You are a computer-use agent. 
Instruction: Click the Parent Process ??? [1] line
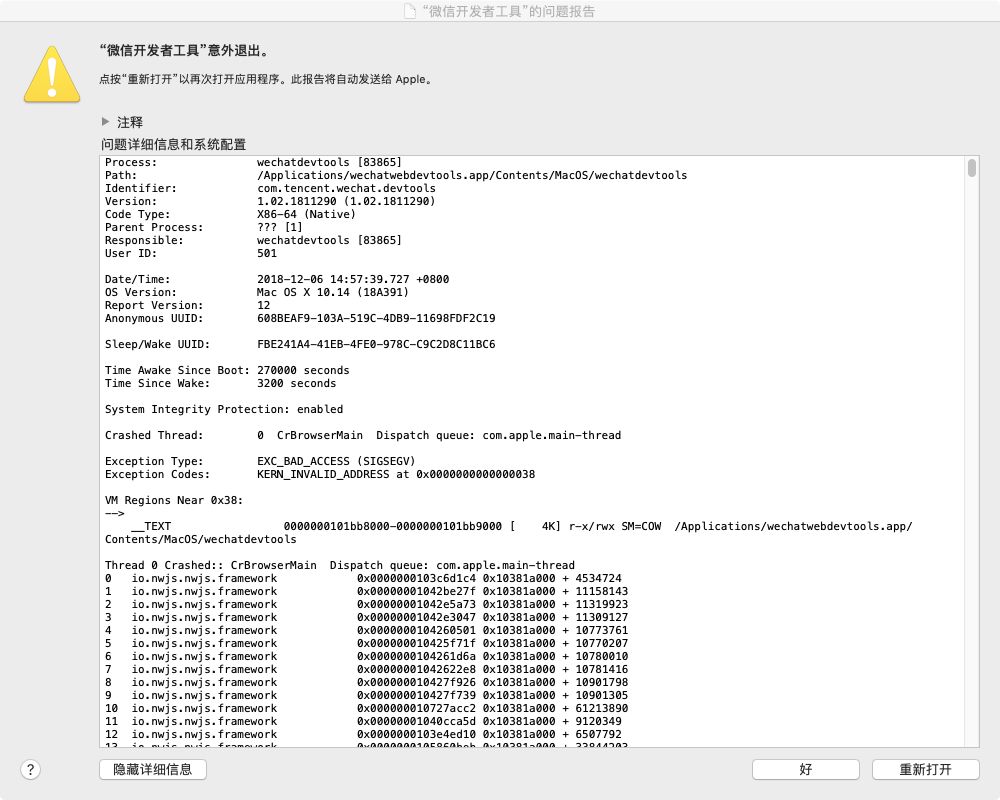click(203, 227)
